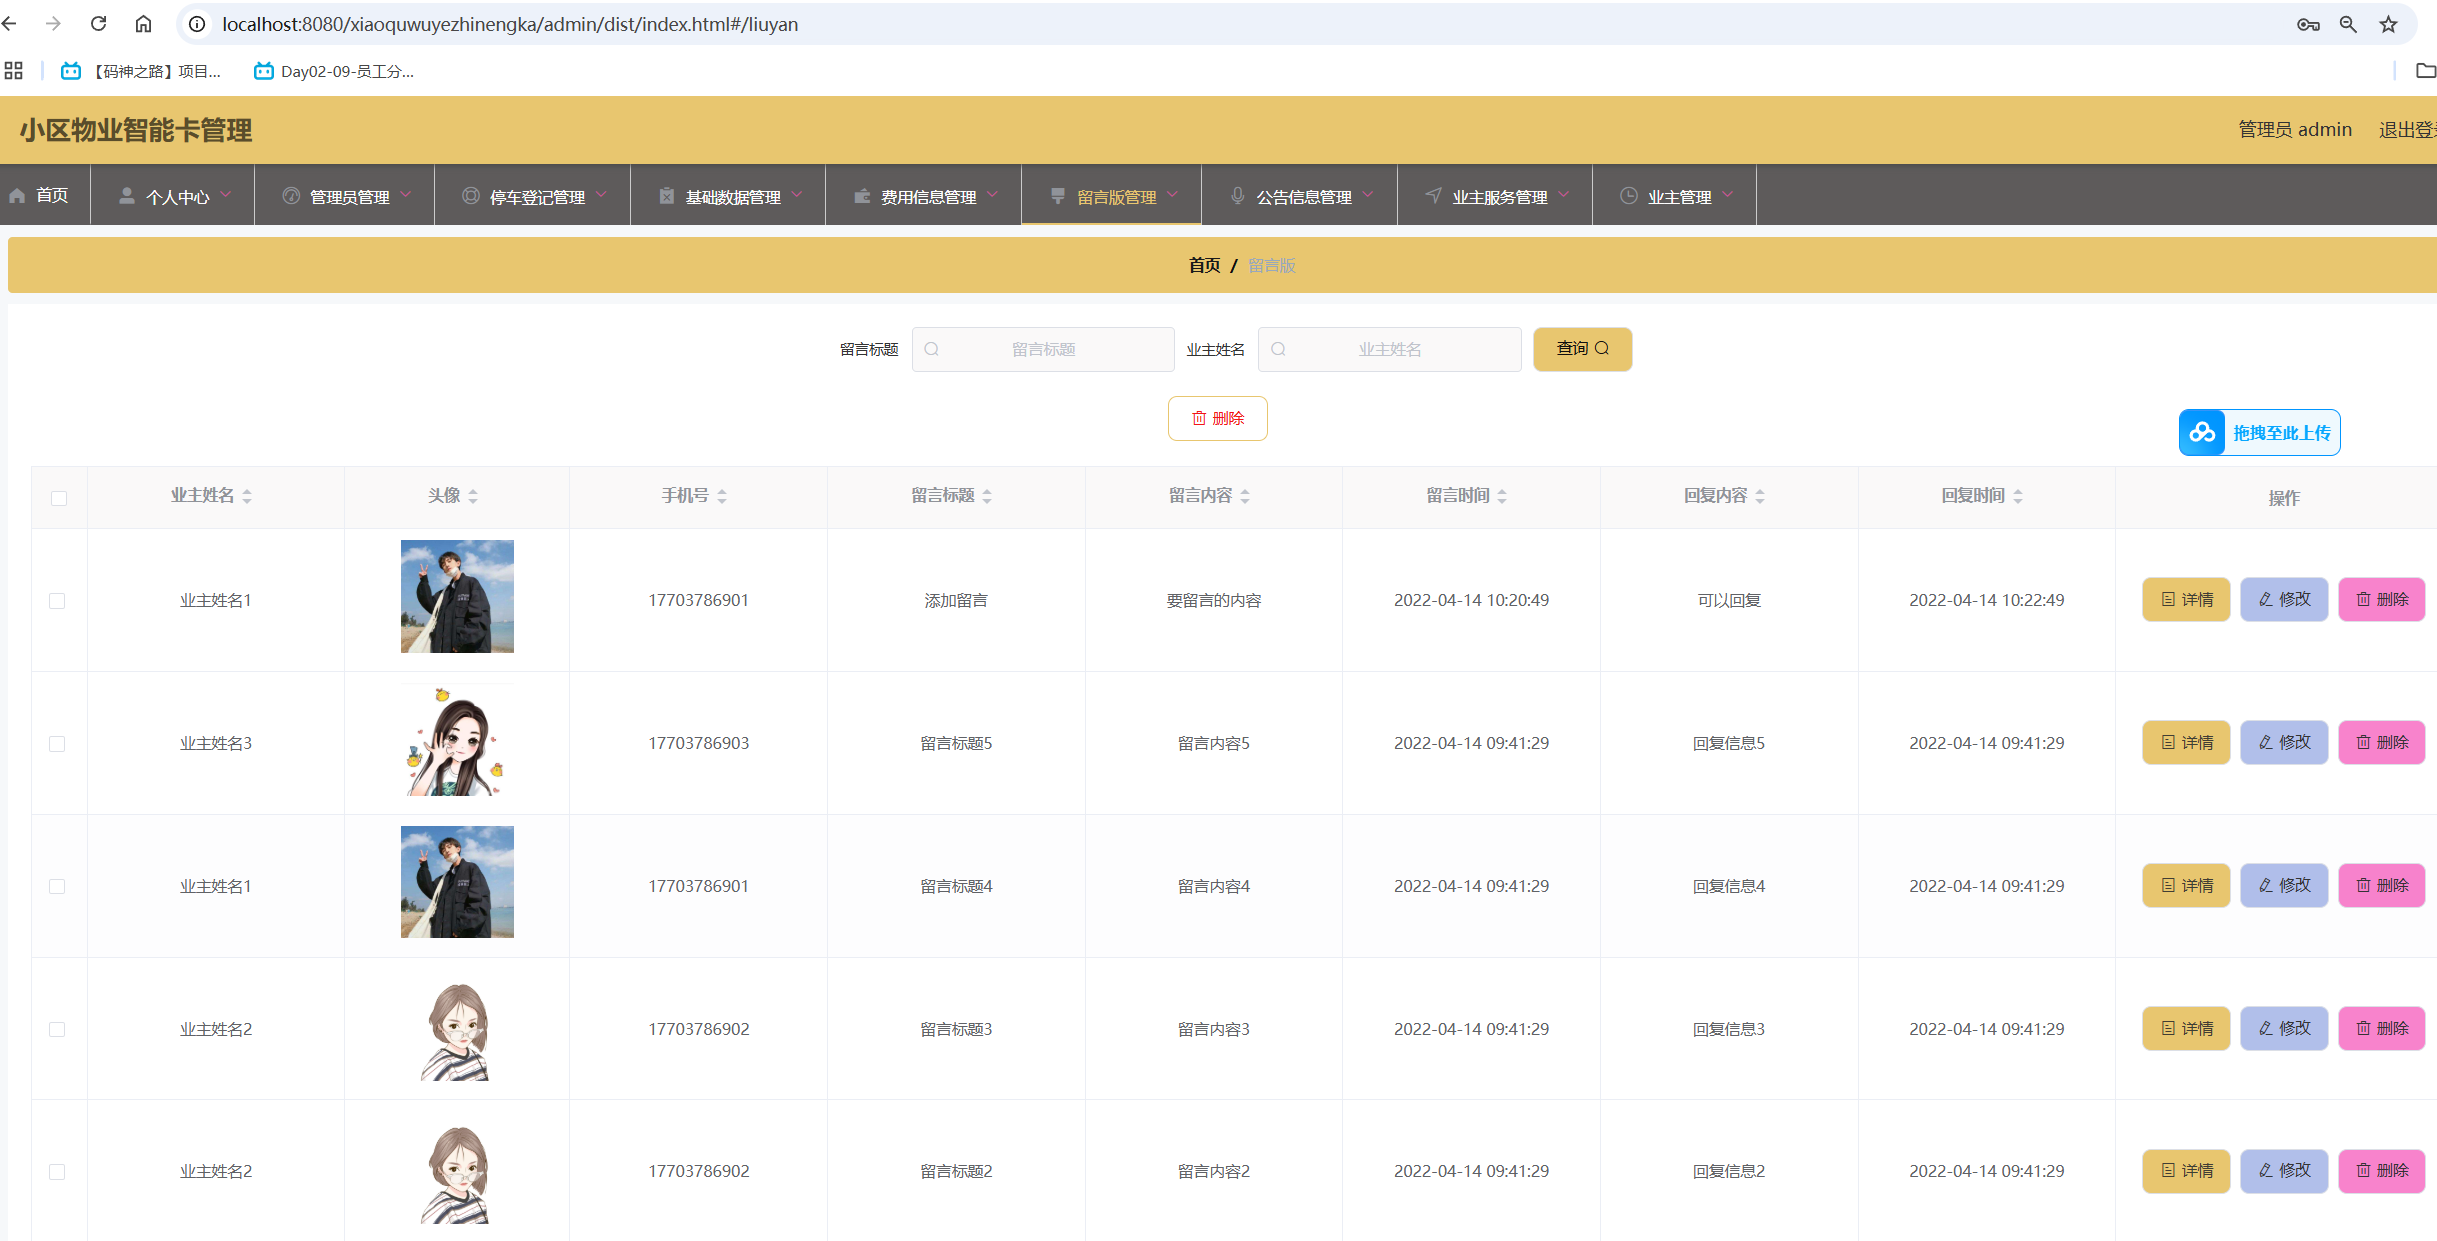Bookmark this page with the star icon

pyautogui.click(x=2388, y=24)
